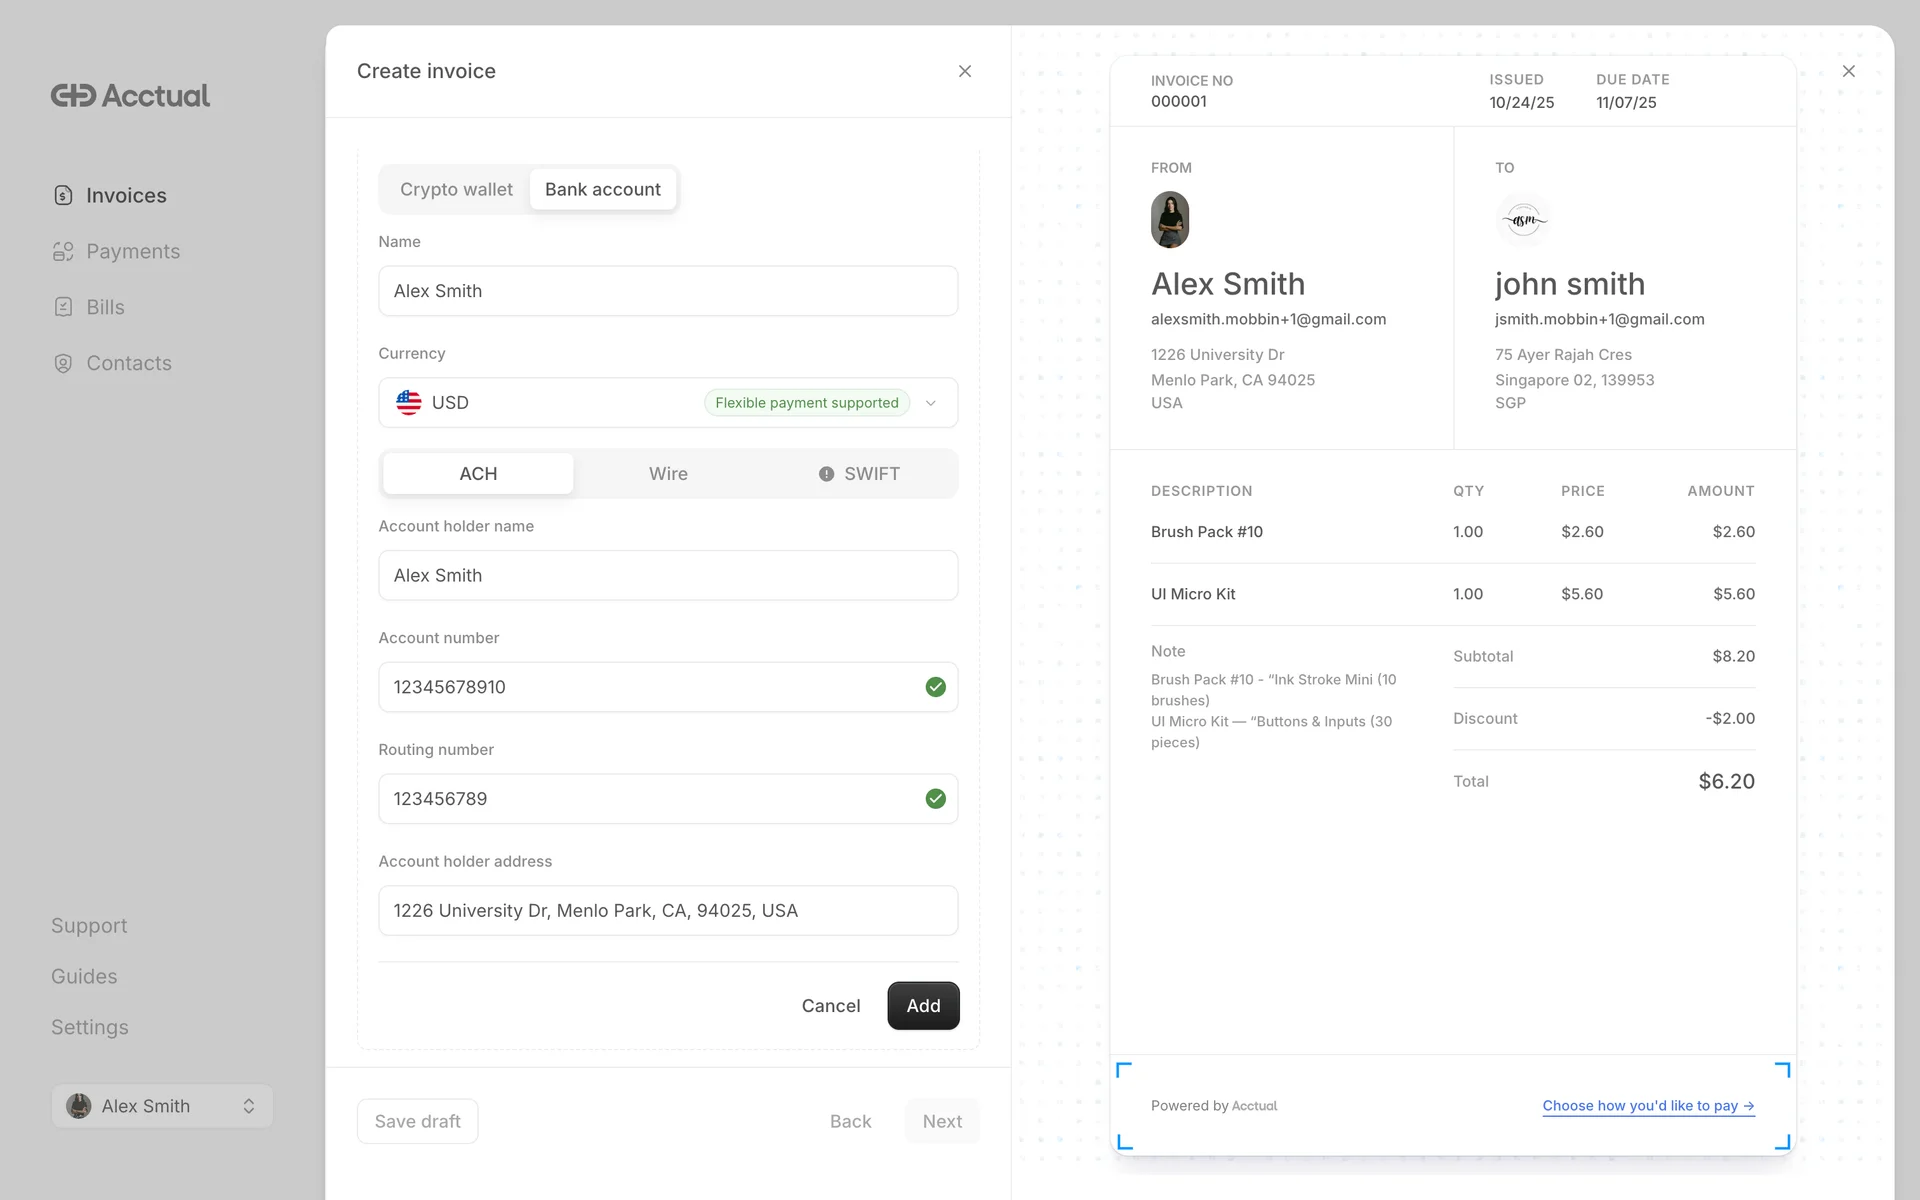Switch to Crypto wallet option
The height and width of the screenshot is (1200, 1920).
pyautogui.click(x=456, y=189)
